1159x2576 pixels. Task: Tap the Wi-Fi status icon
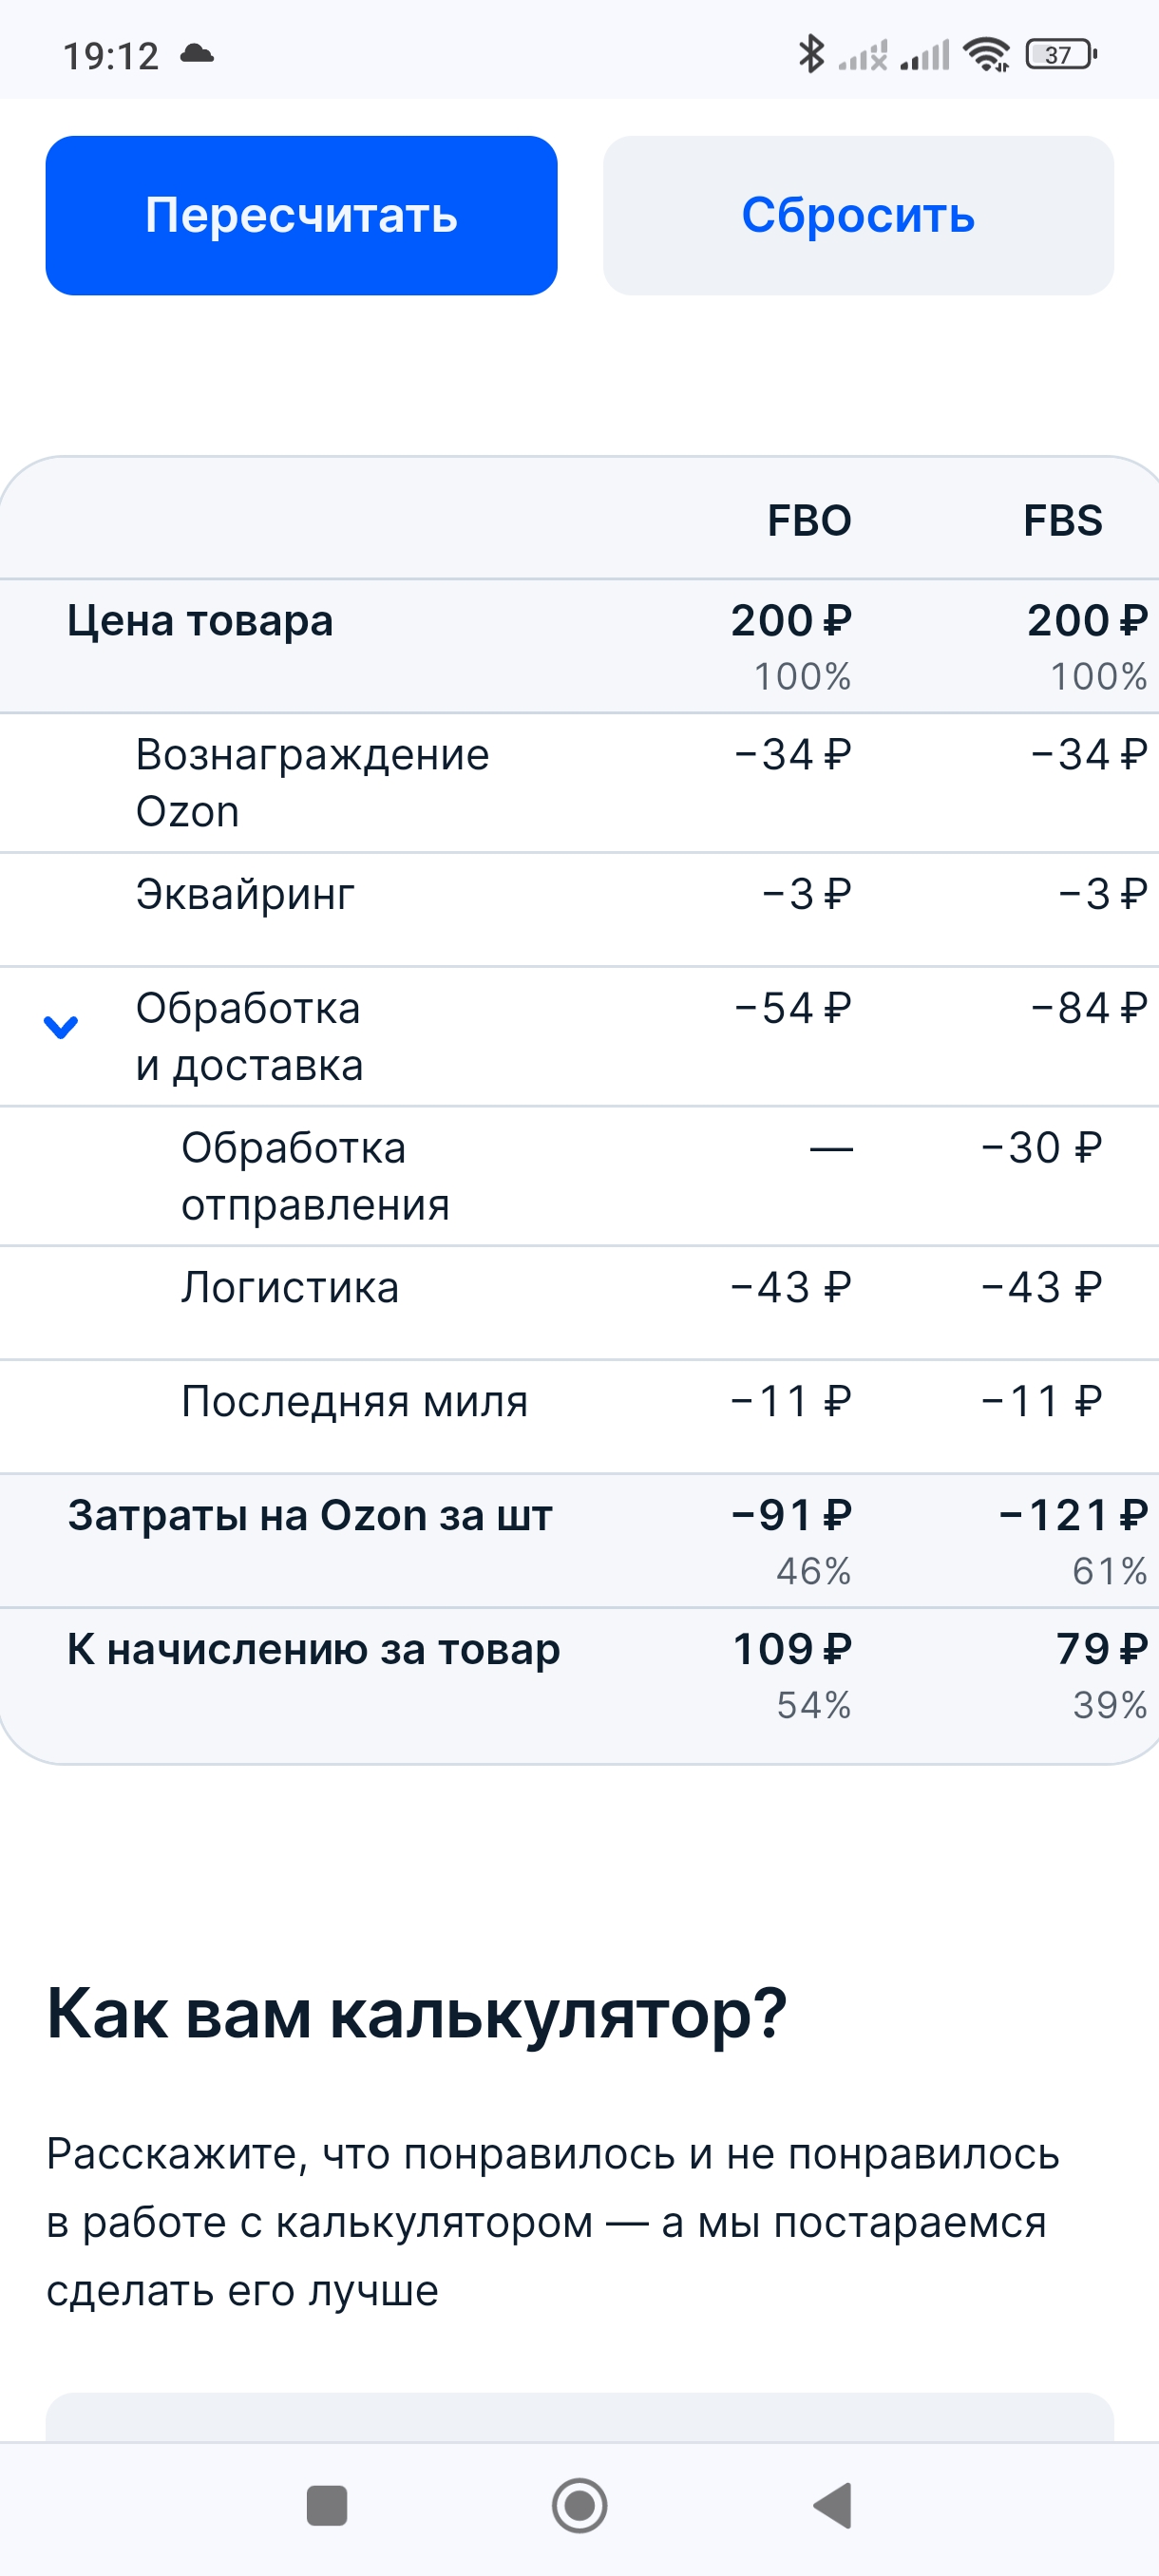[x=986, y=54]
